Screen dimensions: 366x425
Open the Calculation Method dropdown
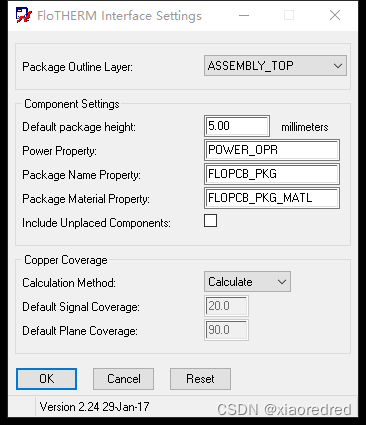247,282
